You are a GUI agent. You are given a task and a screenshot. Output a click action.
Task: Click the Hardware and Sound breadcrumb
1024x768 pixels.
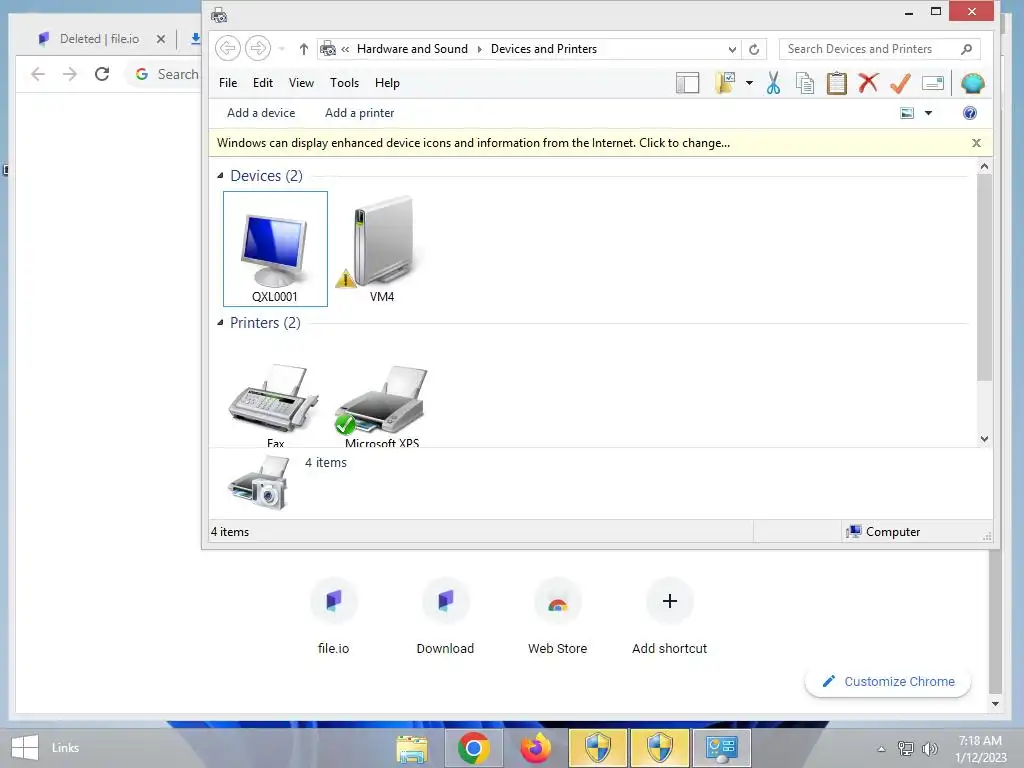(x=412, y=49)
